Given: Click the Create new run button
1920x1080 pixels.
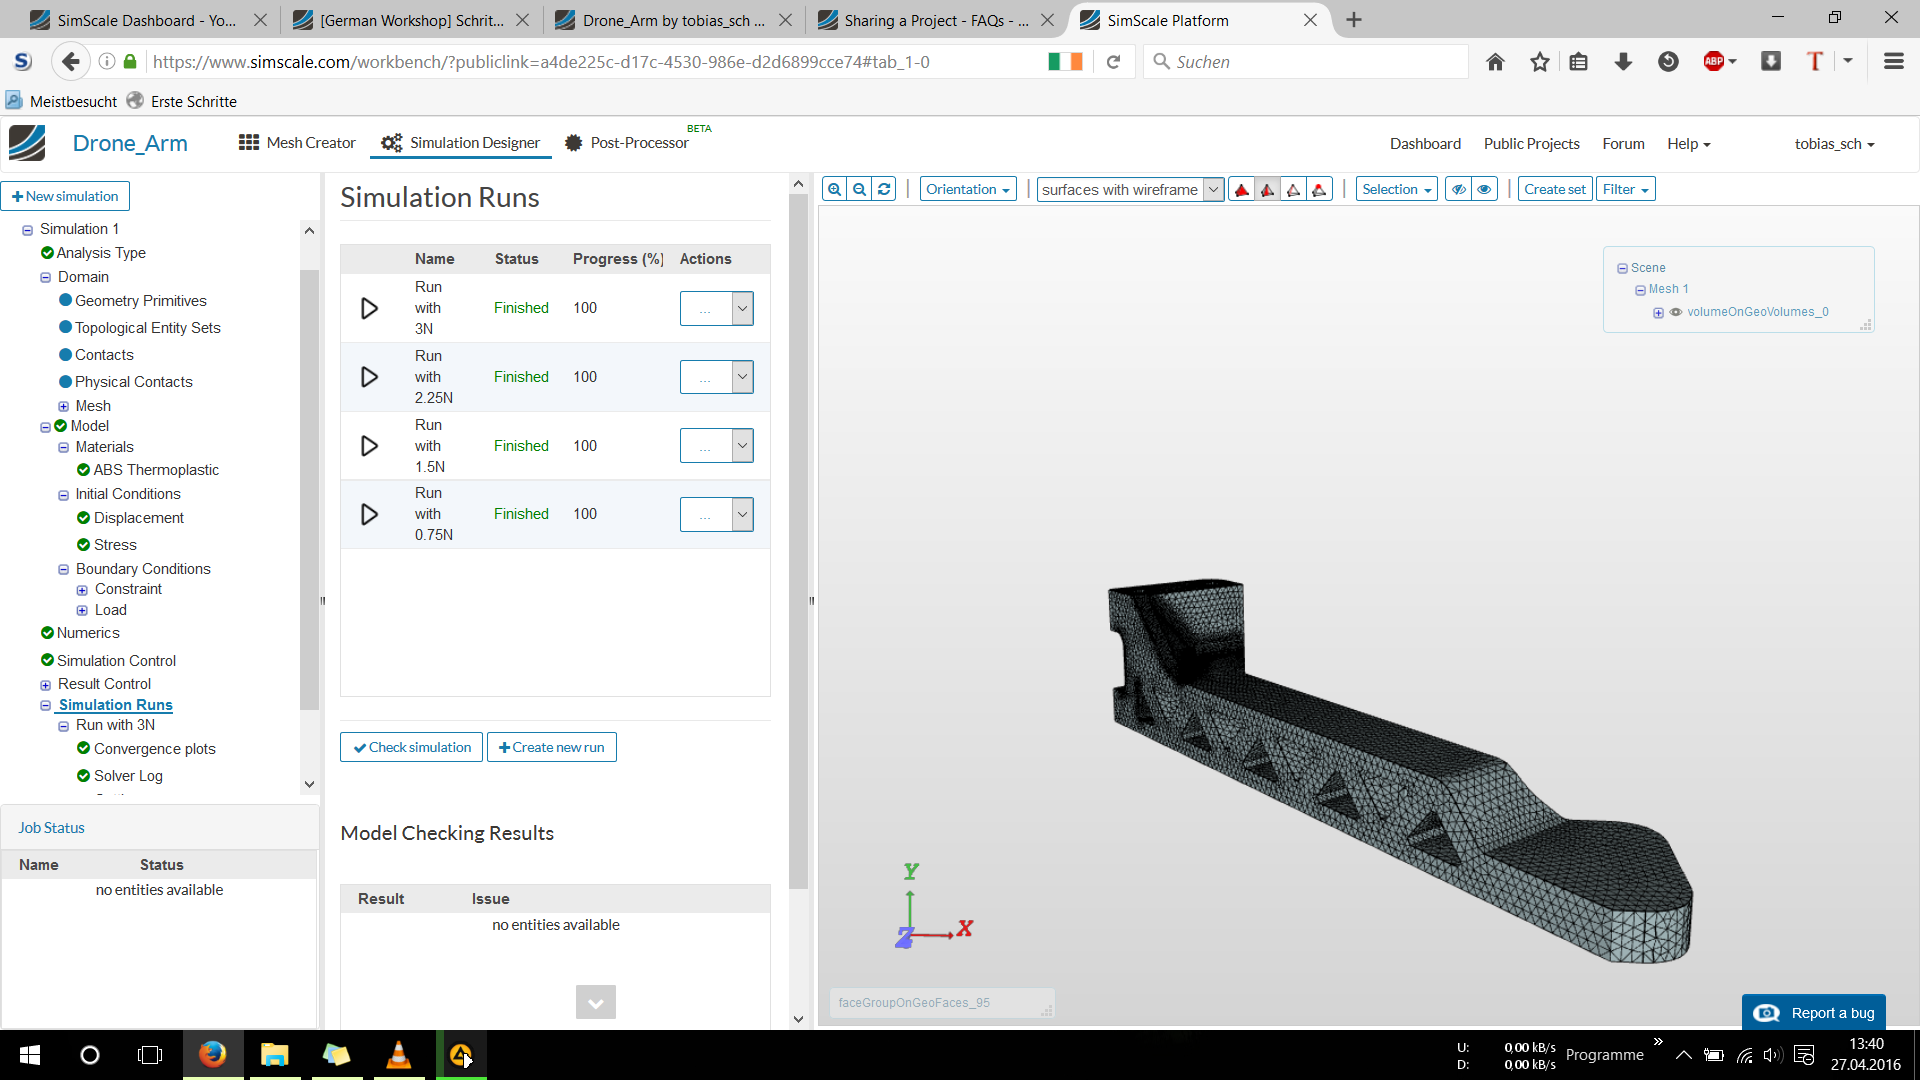Looking at the screenshot, I should [x=551, y=747].
